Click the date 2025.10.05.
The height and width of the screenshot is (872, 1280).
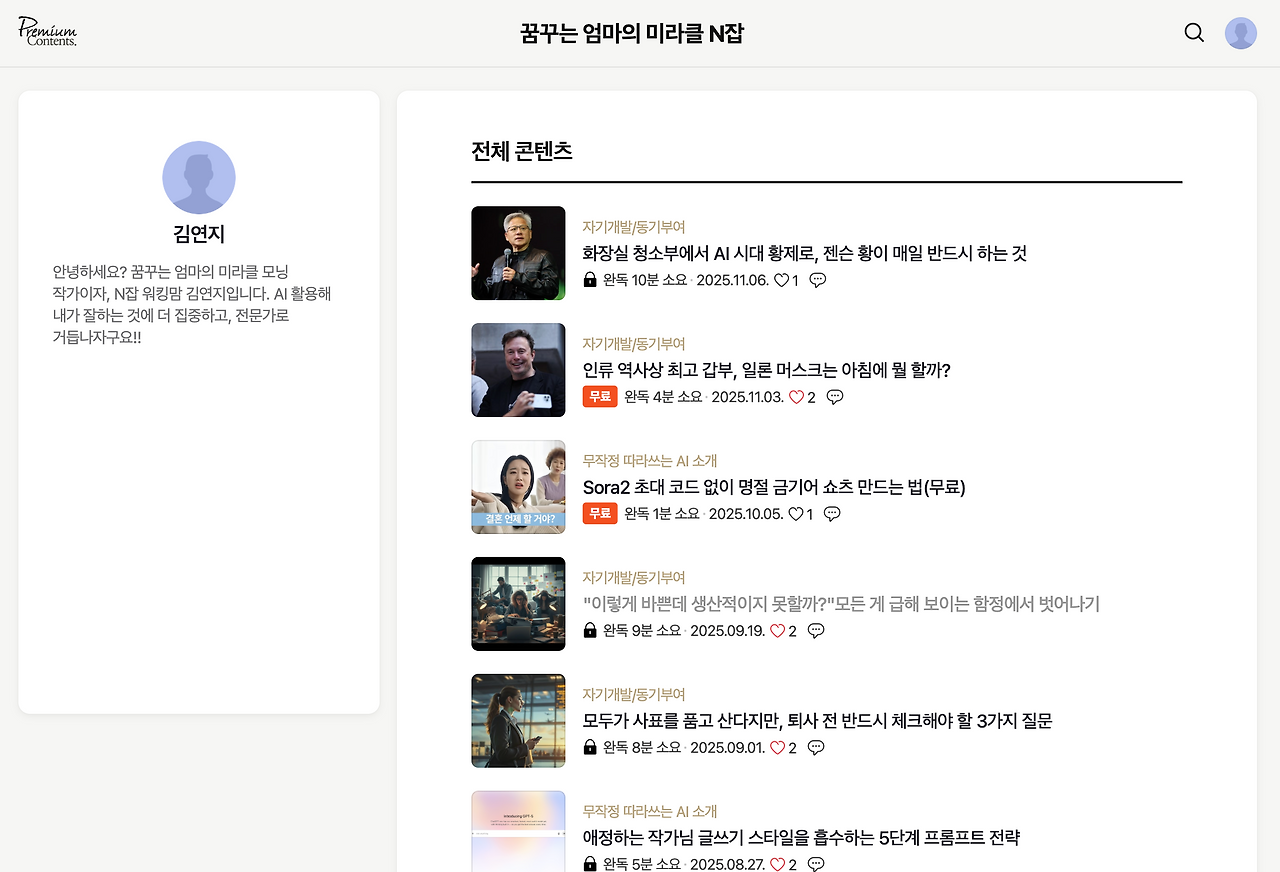(x=746, y=514)
